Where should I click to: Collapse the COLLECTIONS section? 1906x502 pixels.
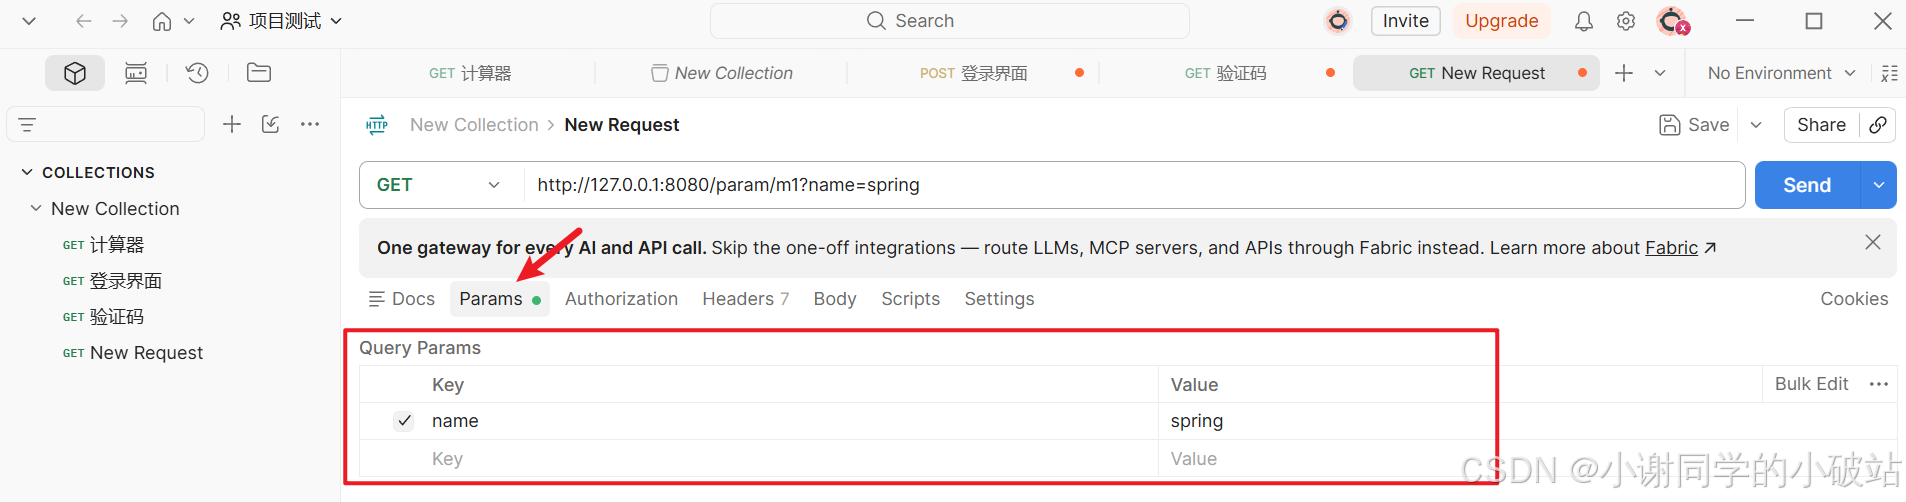[27, 172]
